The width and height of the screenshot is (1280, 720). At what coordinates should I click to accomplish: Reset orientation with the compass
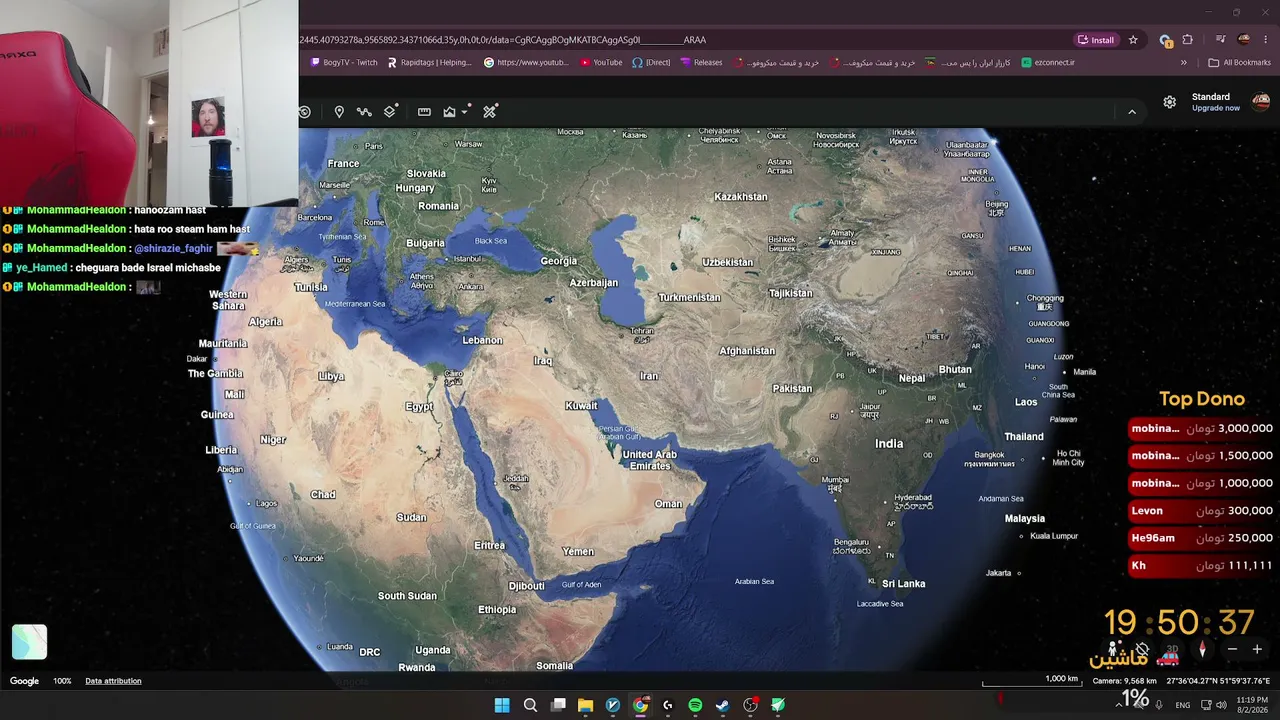coord(1202,649)
